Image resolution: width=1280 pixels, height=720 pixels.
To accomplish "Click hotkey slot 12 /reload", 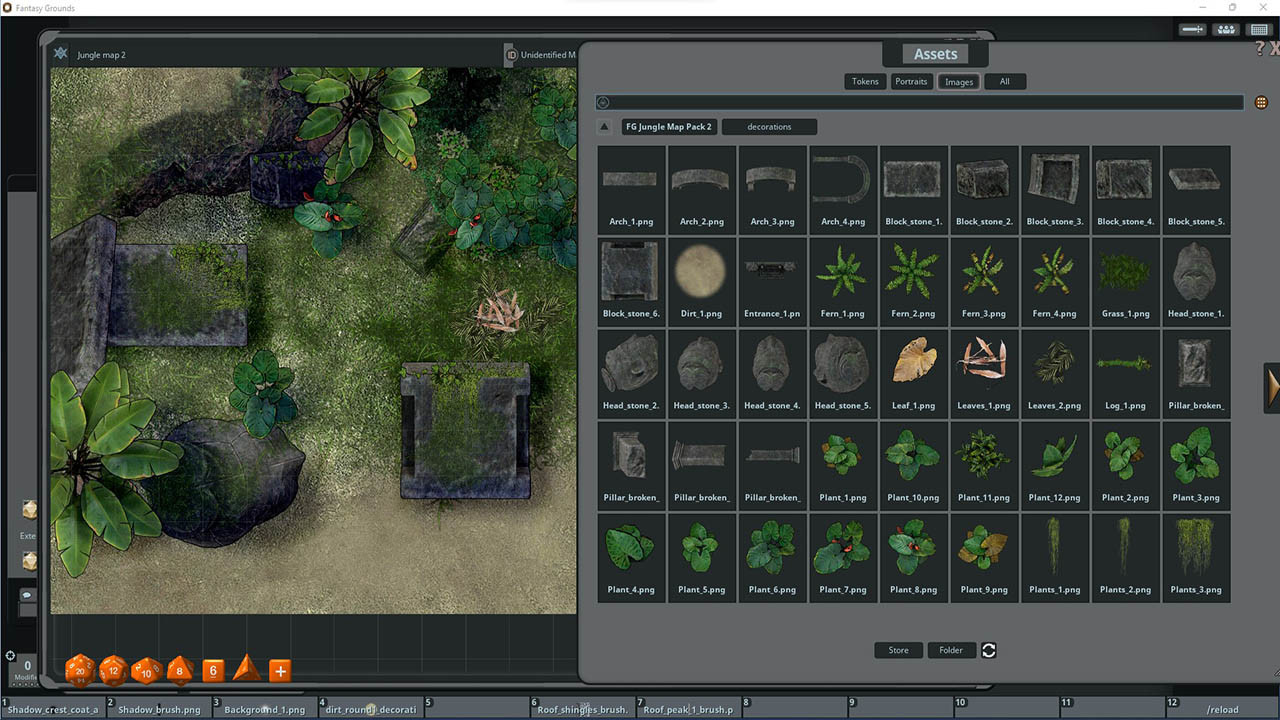I will point(1222,708).
